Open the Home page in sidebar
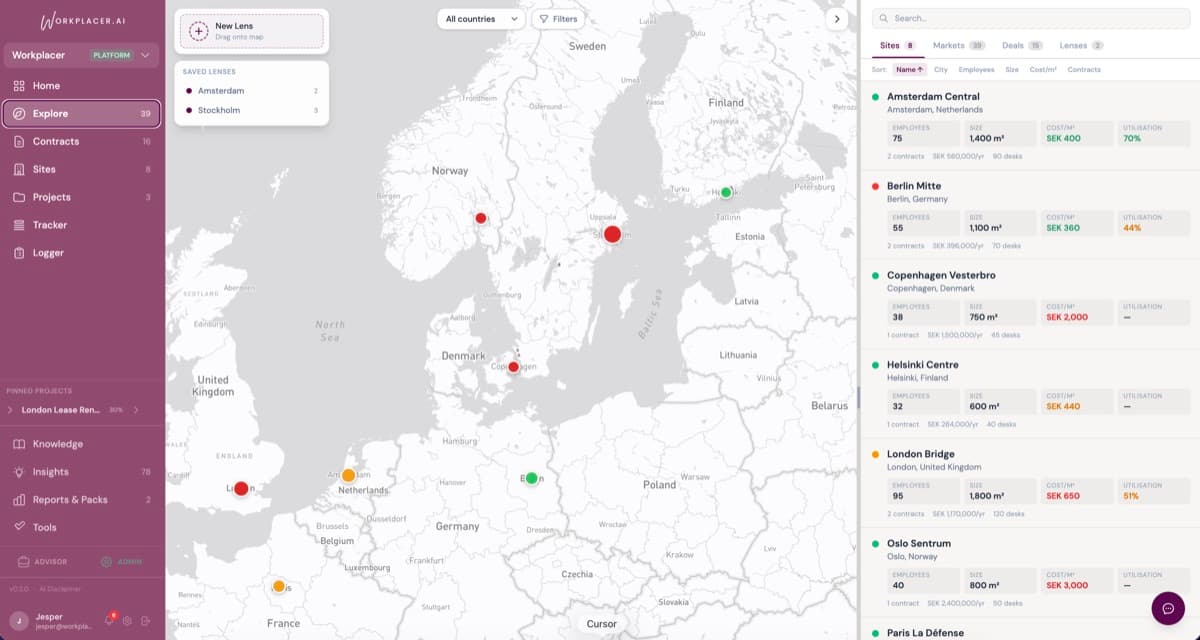Screen dimensions: 1200x640 tap(82, 86)
